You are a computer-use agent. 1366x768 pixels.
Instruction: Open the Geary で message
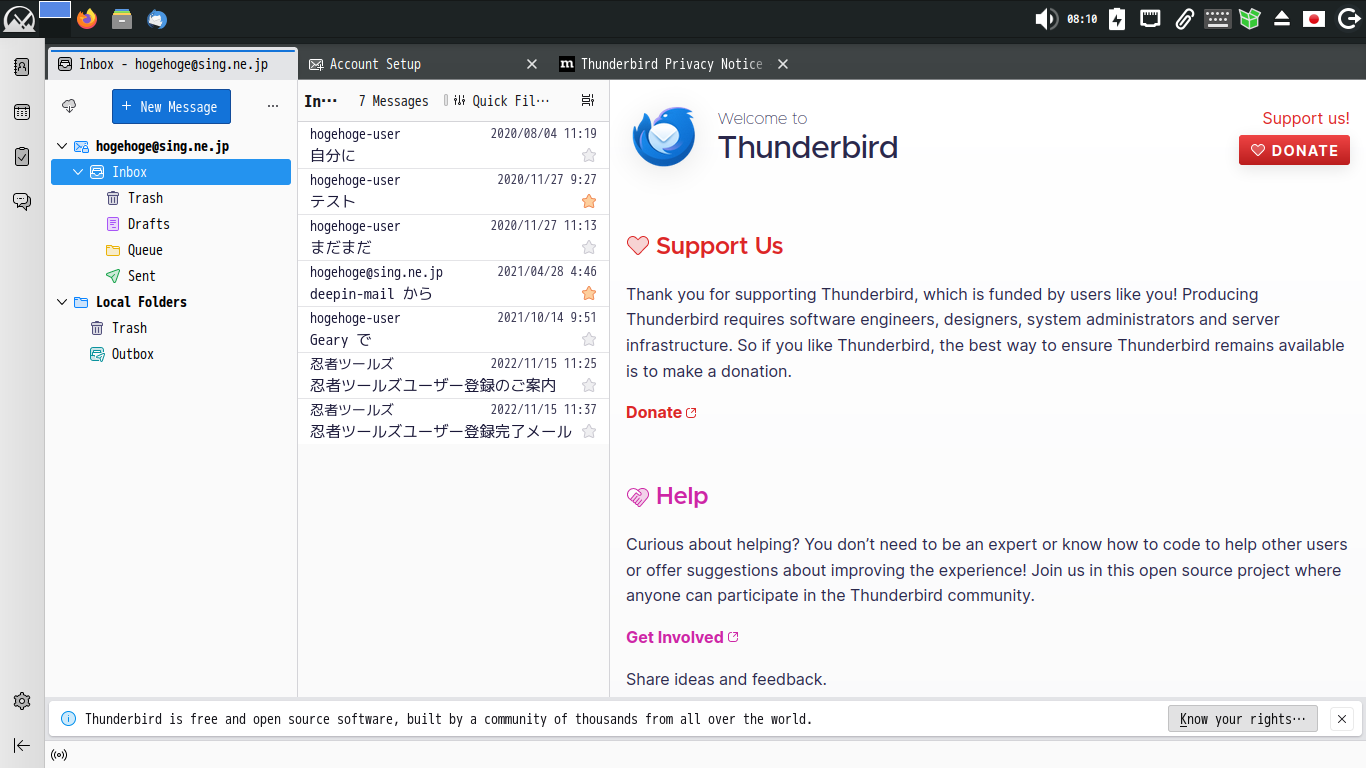pyautogui.click(x=453, y=330)
